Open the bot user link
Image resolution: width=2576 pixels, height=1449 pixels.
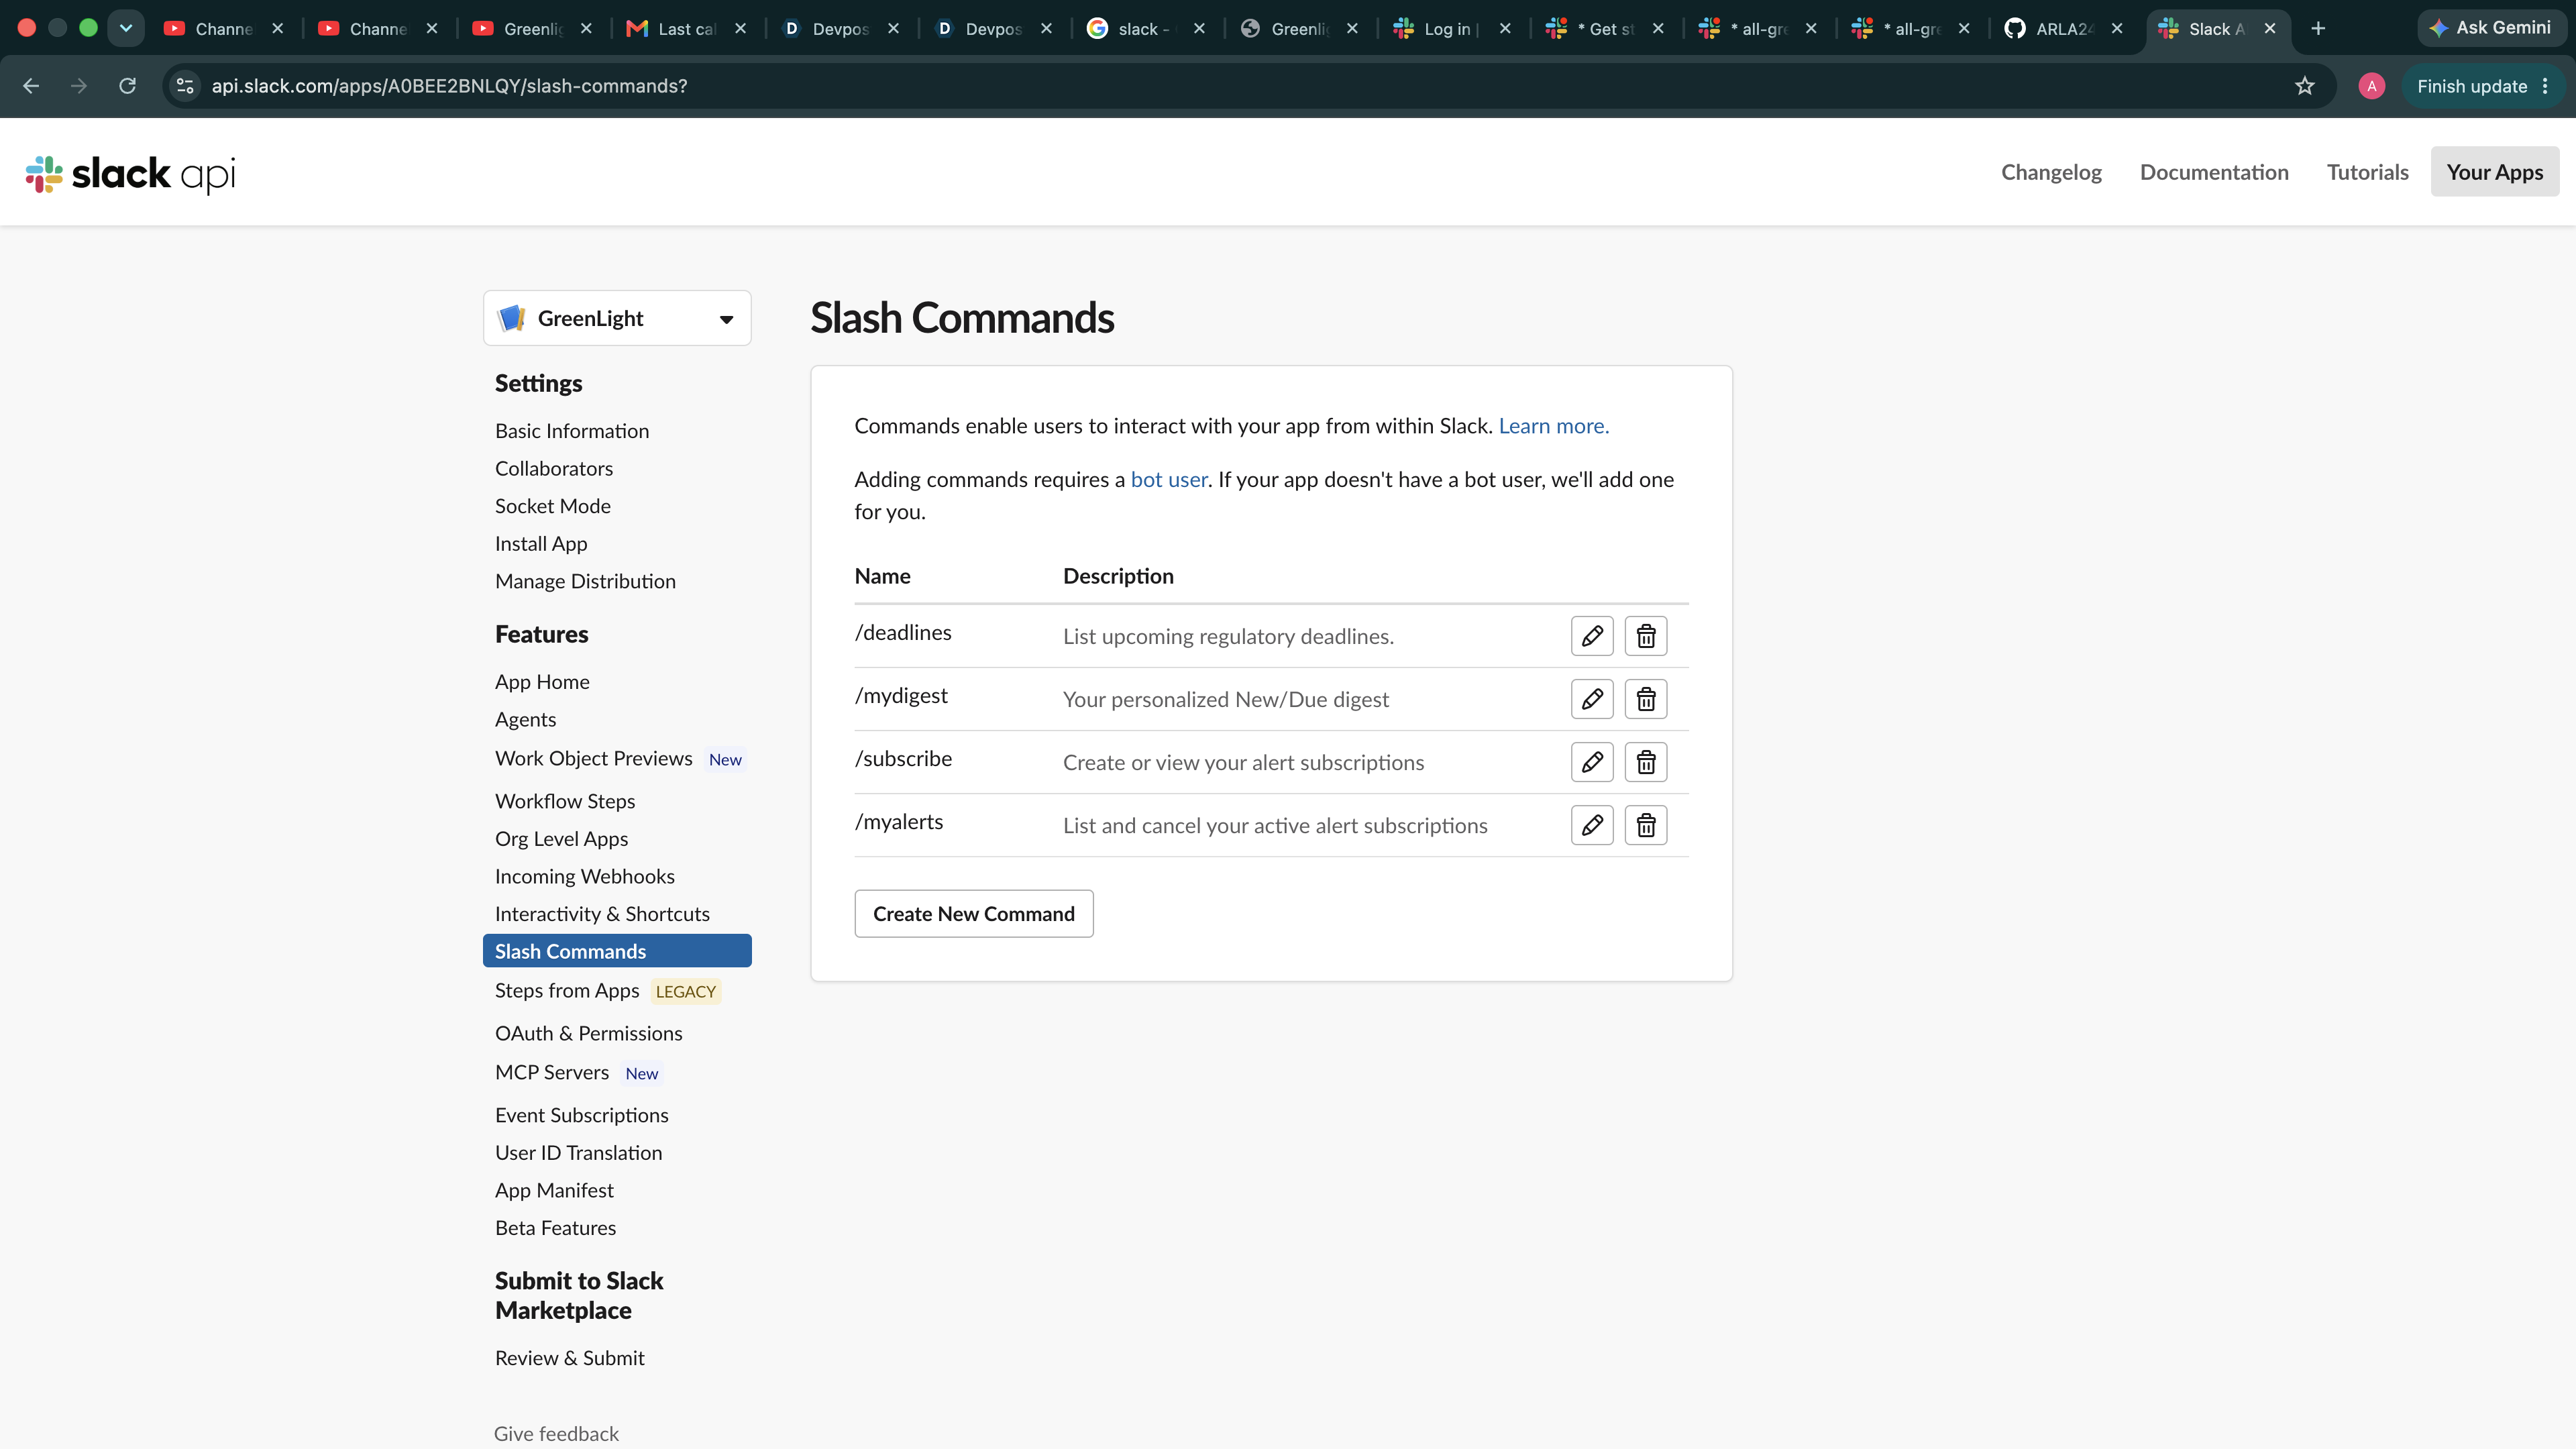pyautogui.click(x=1169, y=480)
